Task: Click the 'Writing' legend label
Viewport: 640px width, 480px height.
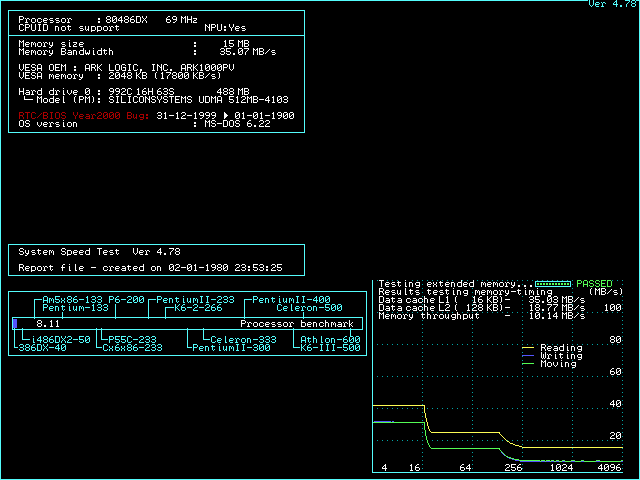Action: point(561,356)
